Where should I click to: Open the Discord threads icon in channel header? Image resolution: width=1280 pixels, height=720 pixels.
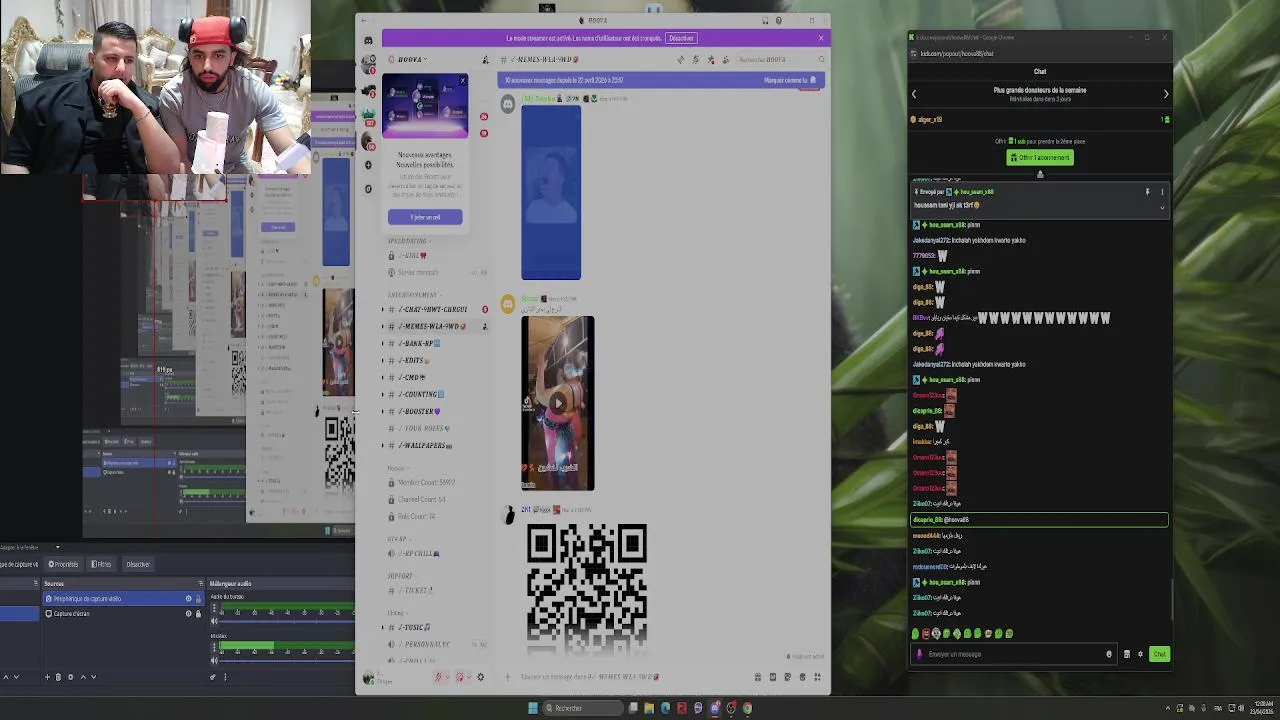click(681, 59)
